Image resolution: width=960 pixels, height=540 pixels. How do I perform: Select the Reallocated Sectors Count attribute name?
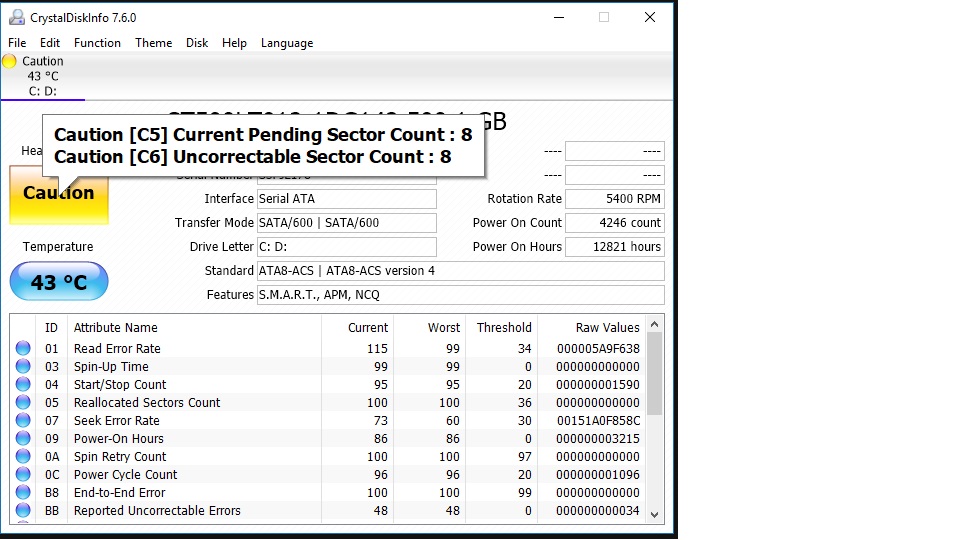click(x=147, y=402)
